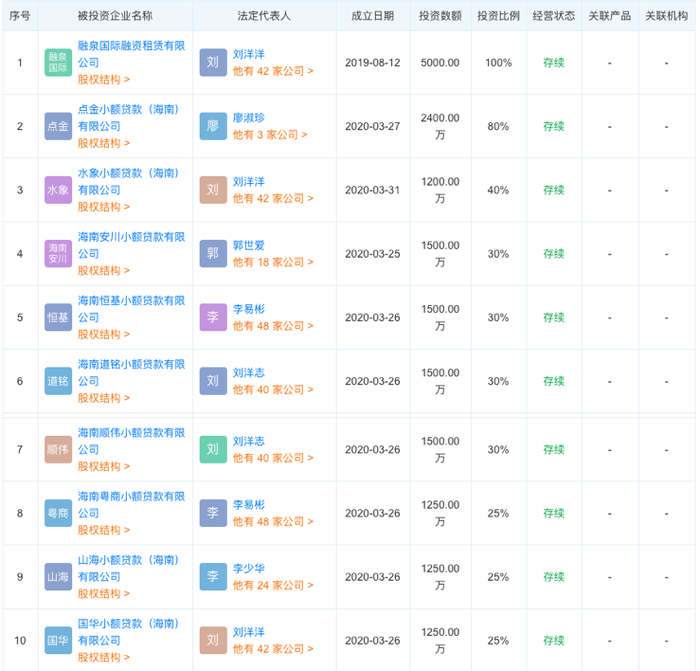Viewport: 700px width, 671px height.
Task: Expand 股权结构 for 海南道铭小额贷款
Action: pos(104,398)
